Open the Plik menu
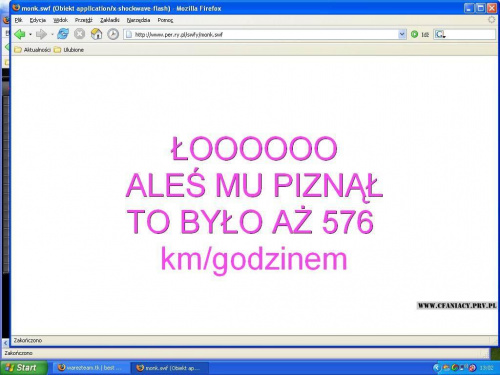Screen dimensions: 500x375 [18, 20]
